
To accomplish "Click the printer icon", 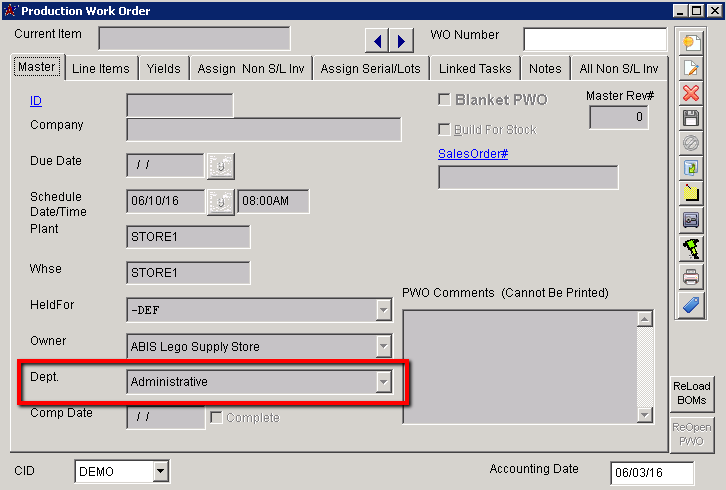I will pos(691,277).
